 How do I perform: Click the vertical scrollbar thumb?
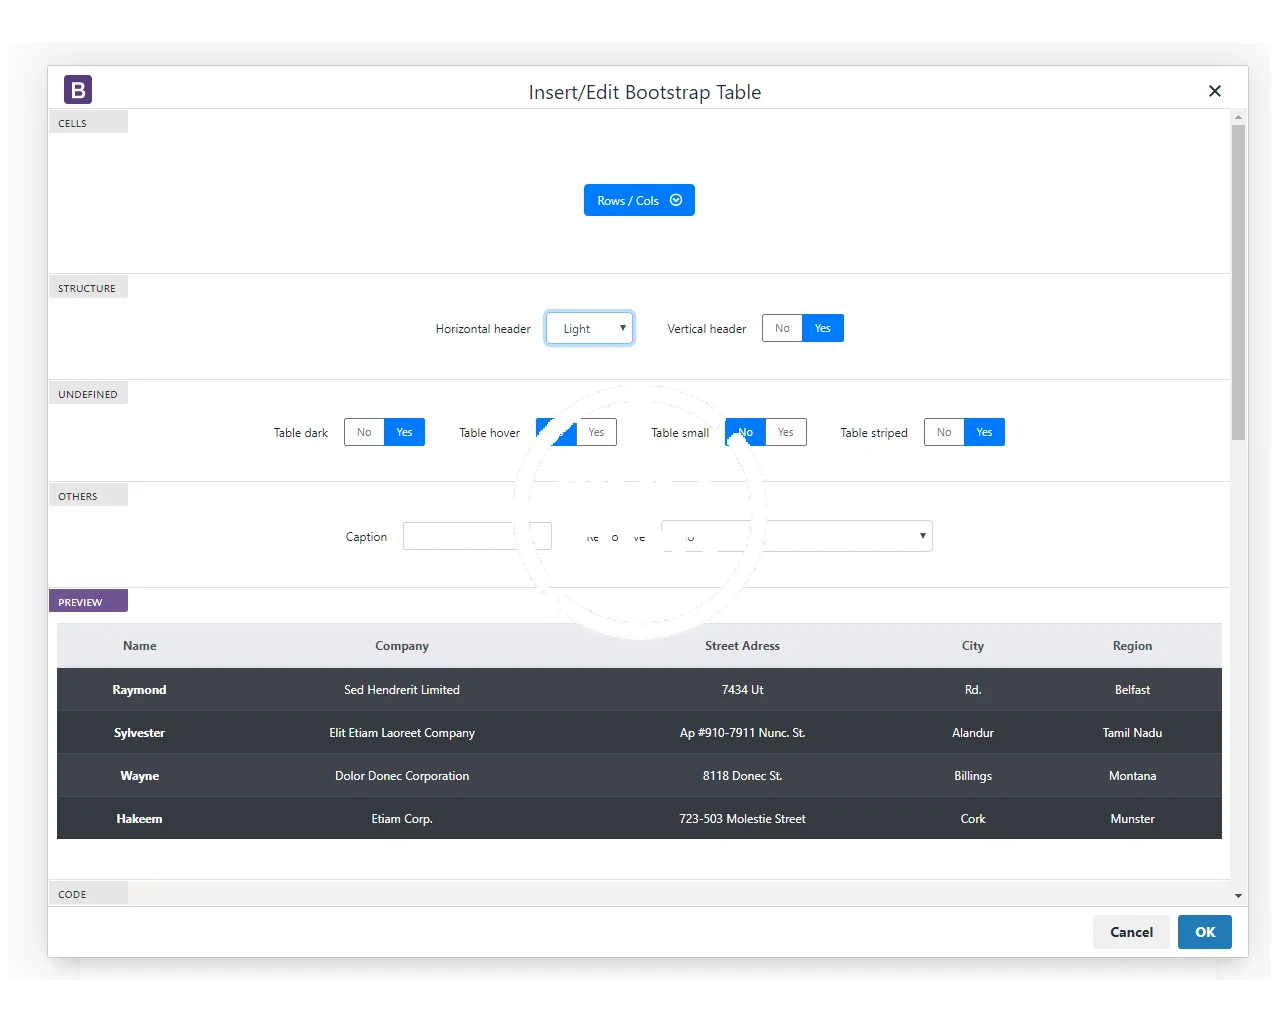click(x=1238, y=280)
